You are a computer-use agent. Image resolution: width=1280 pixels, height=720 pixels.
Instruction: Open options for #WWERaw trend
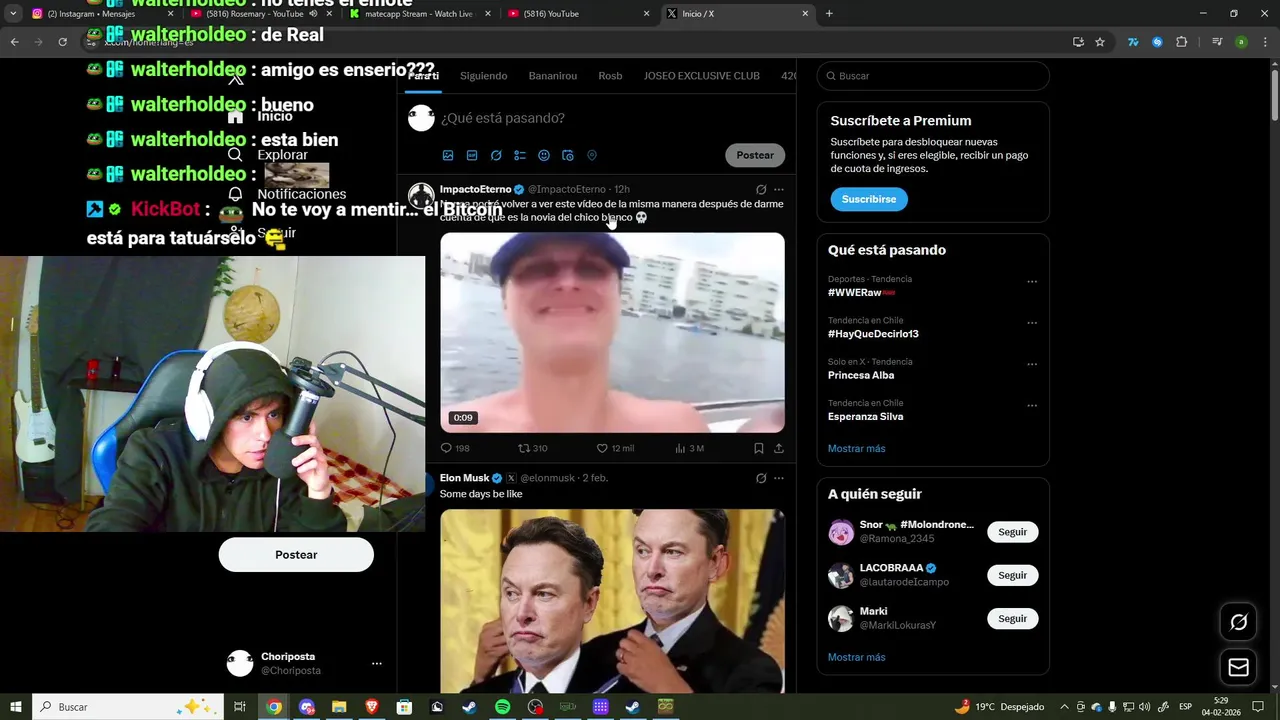(x=1032, y=282)
